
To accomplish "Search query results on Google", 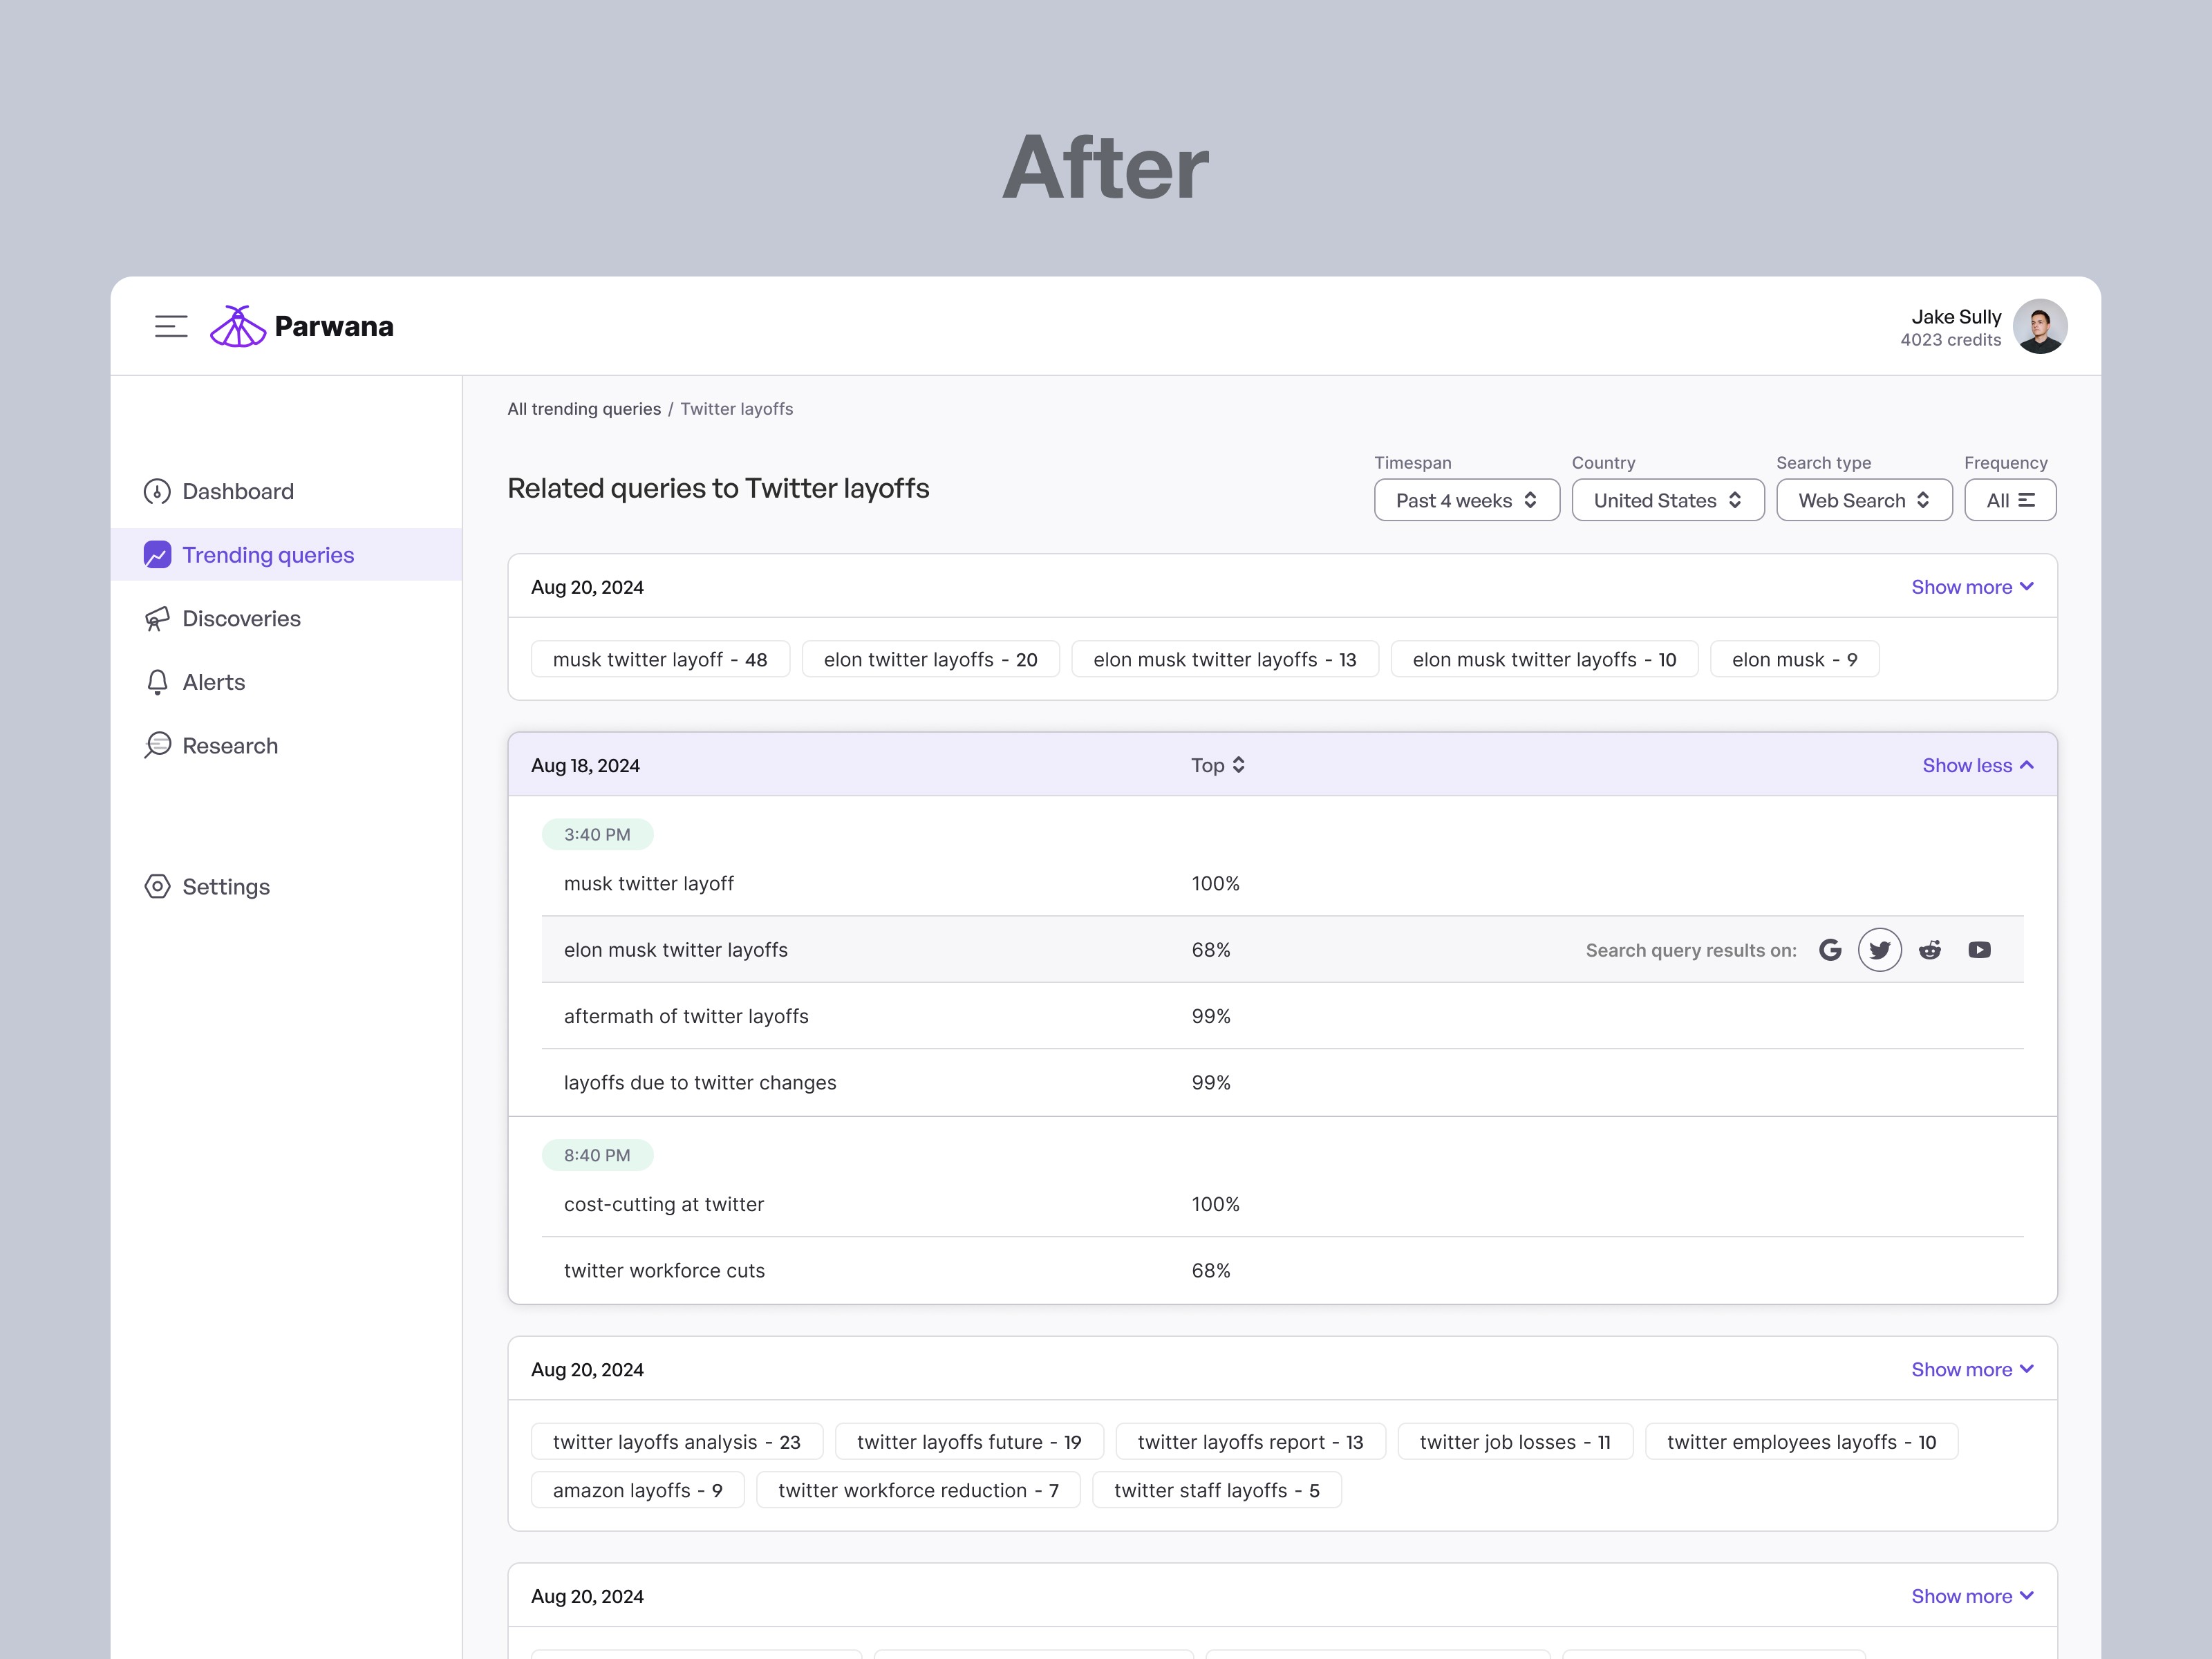I will (x=1831, y=949).
